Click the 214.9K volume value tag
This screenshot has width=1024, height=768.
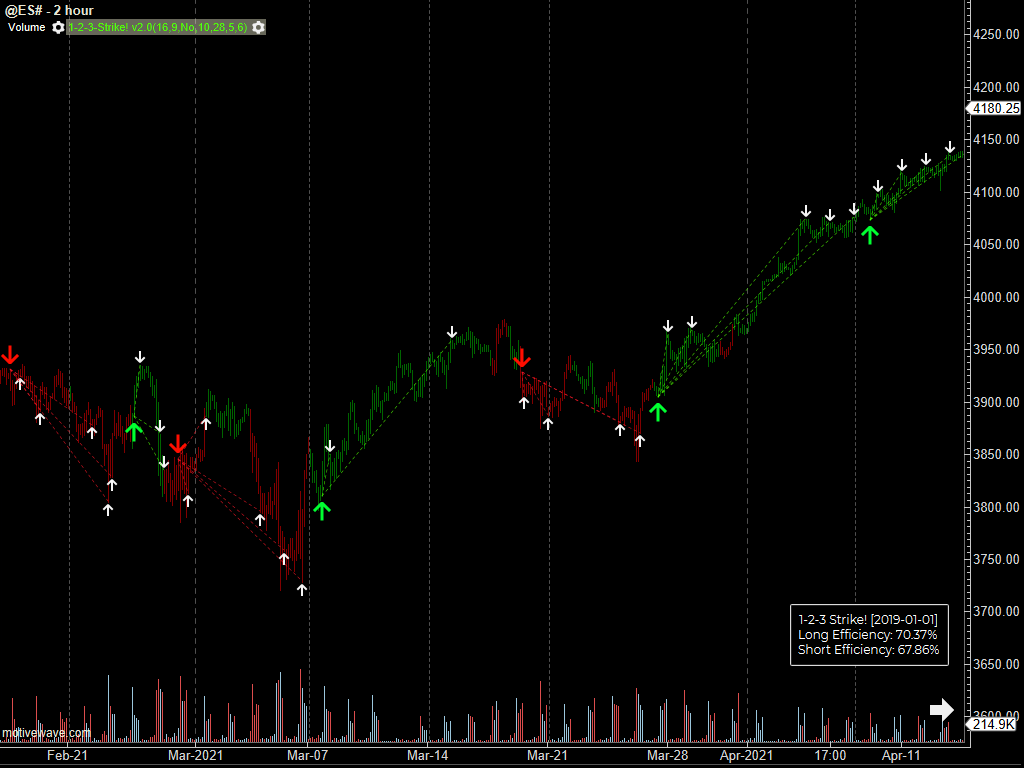click(x=994, y=724)
